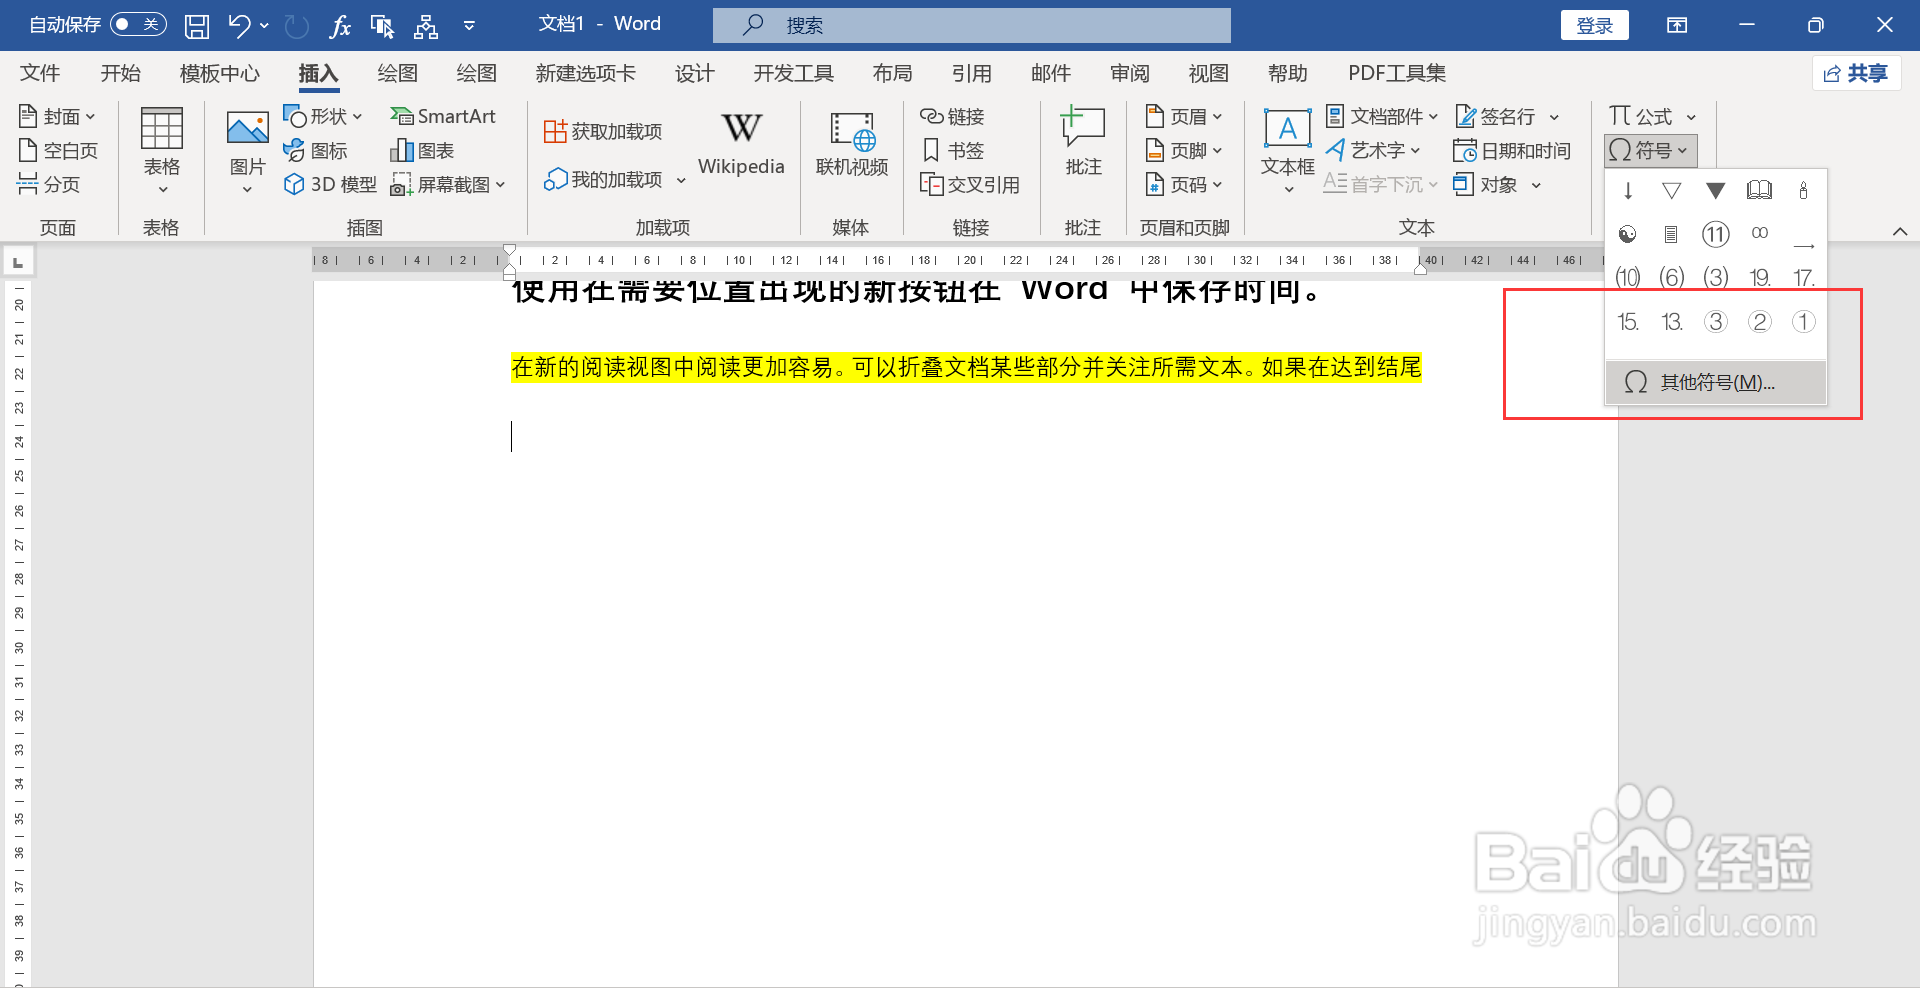Insert the down arrow symbol
The image size is (1920, 988).
(x=1628, y=190)
